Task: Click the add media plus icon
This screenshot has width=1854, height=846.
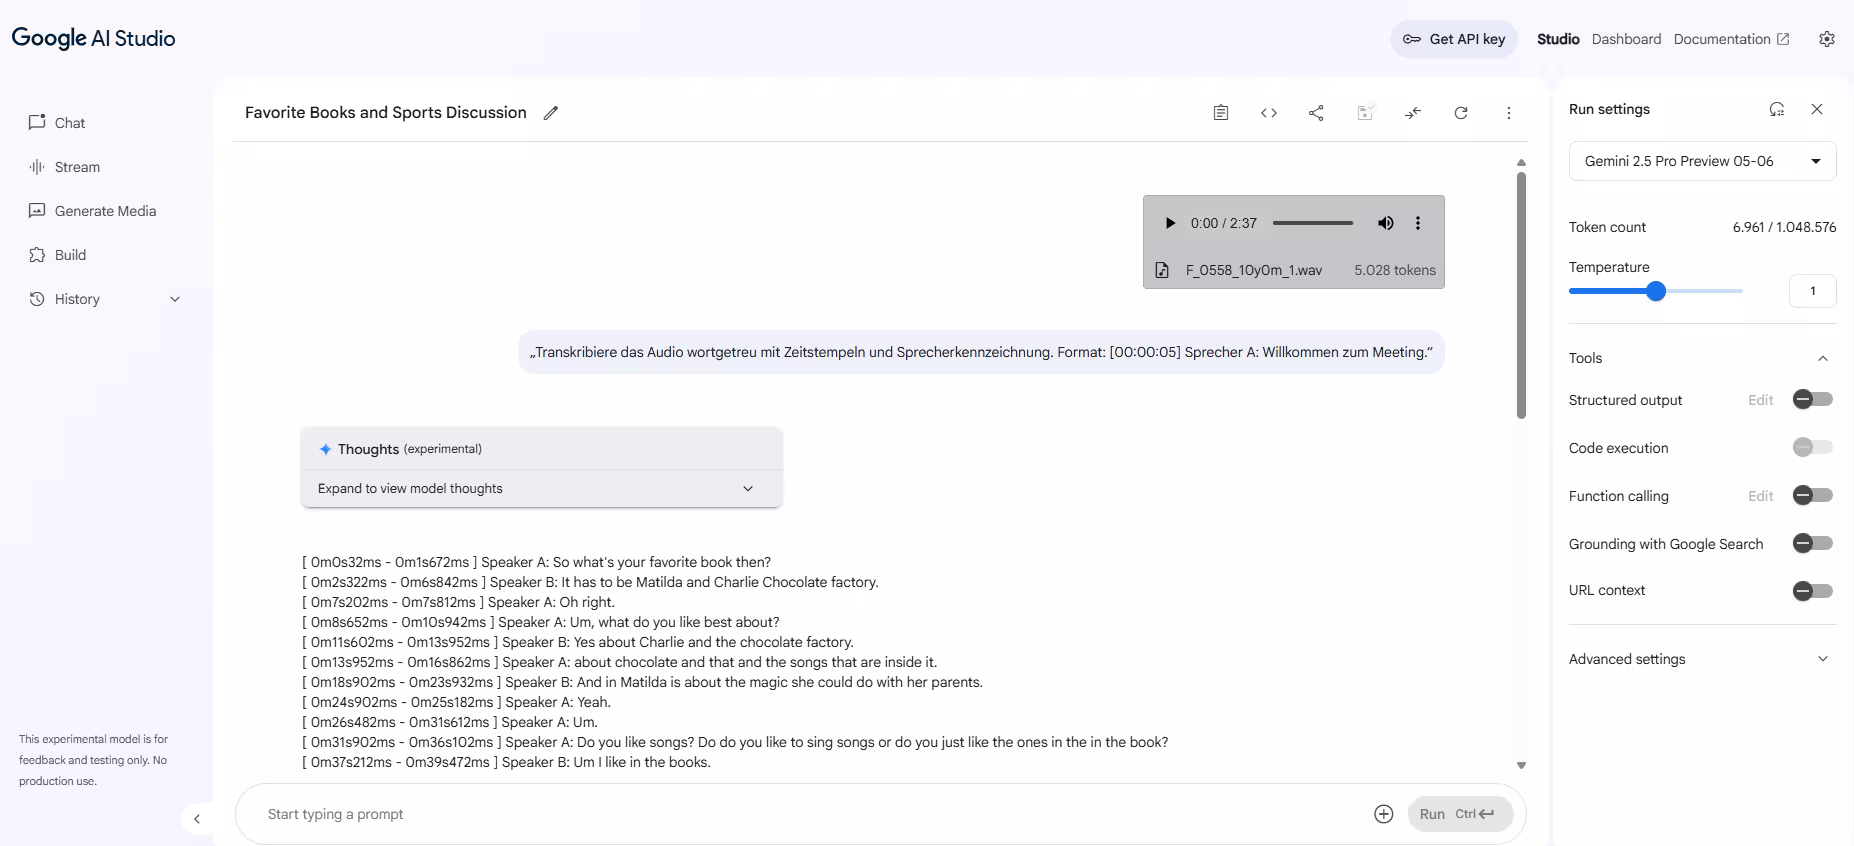Action: click(x=1384, y=814)
